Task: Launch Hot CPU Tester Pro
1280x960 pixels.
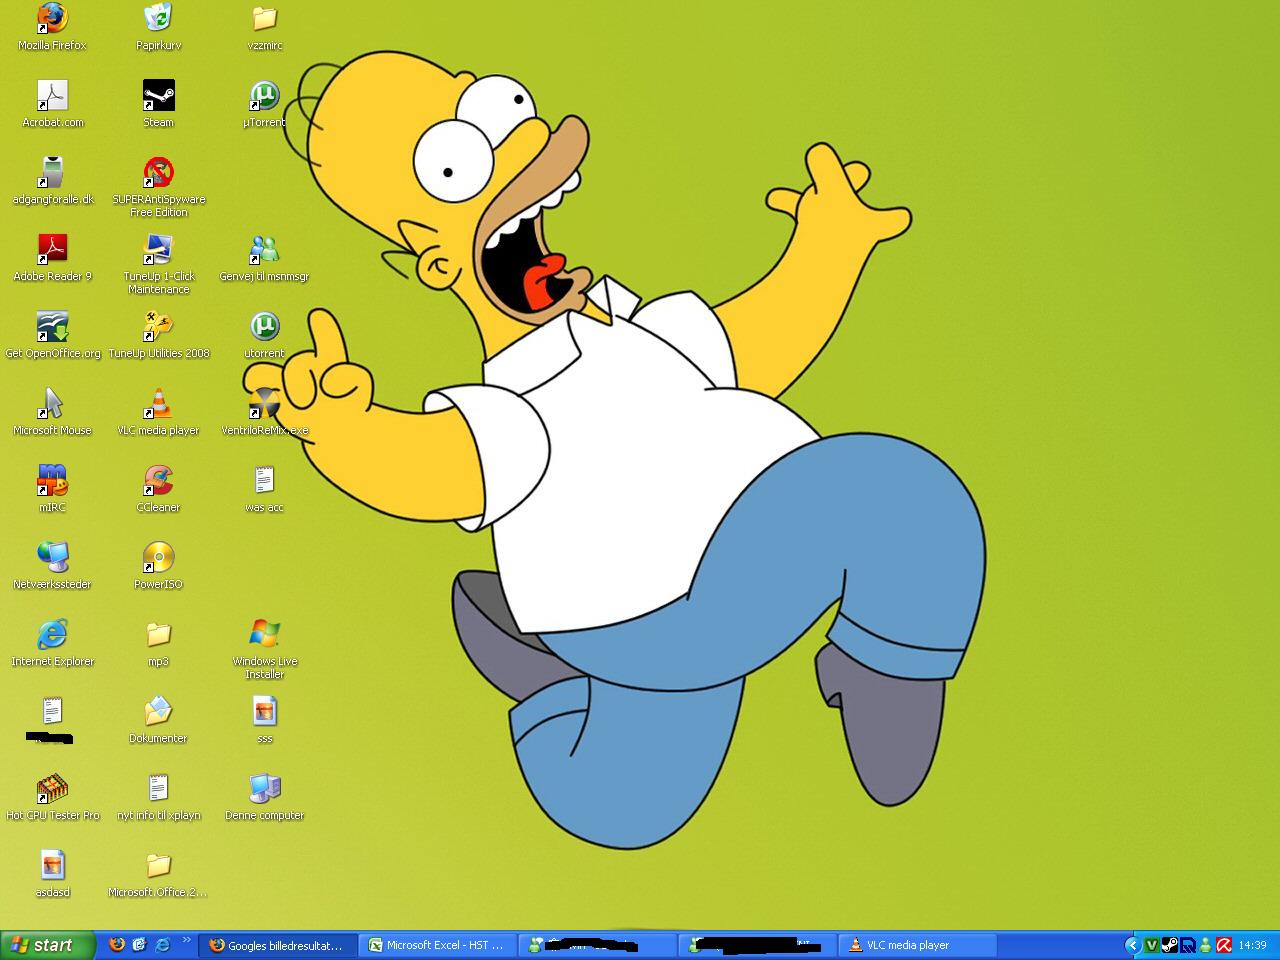Action: coord(52,797)
